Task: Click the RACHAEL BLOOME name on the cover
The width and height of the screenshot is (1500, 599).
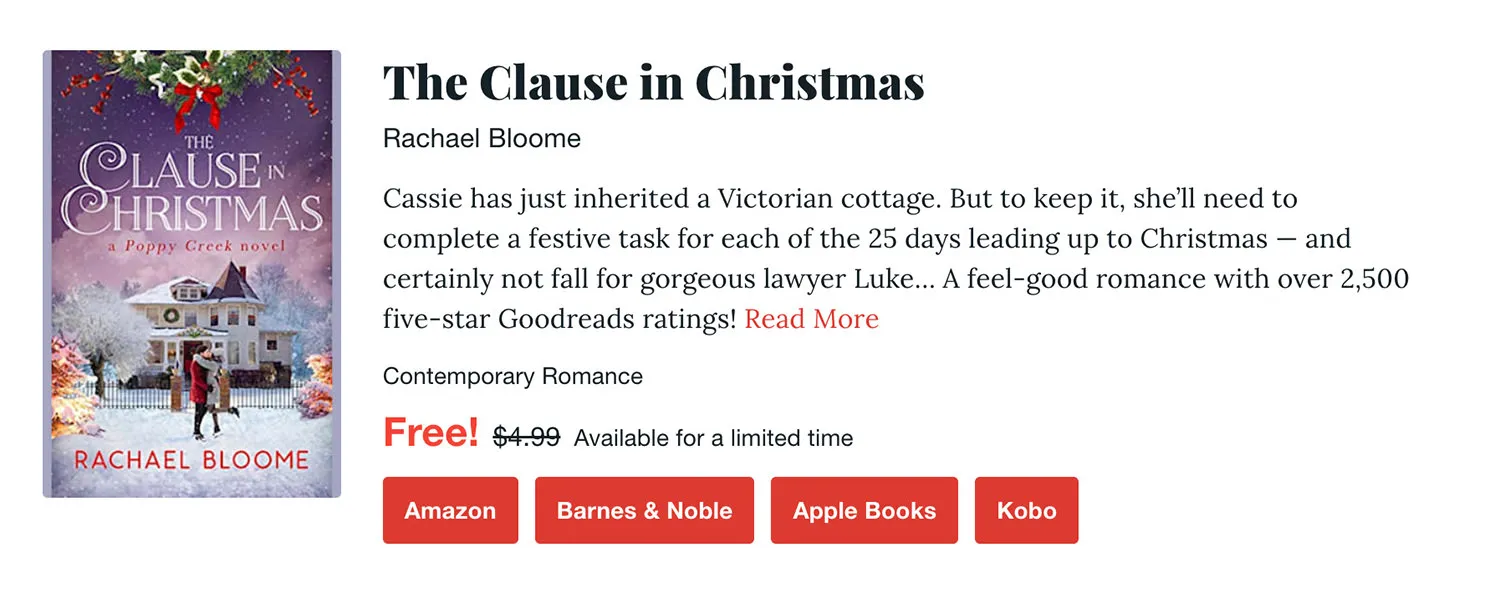Action: pos(192,460)
